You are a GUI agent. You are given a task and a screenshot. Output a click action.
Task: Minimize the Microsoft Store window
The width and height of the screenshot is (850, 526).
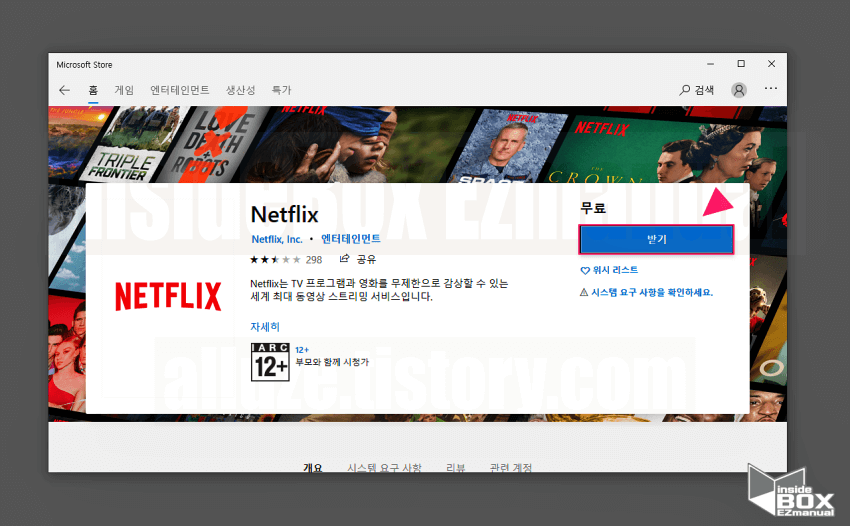click(x=711, y=64)
